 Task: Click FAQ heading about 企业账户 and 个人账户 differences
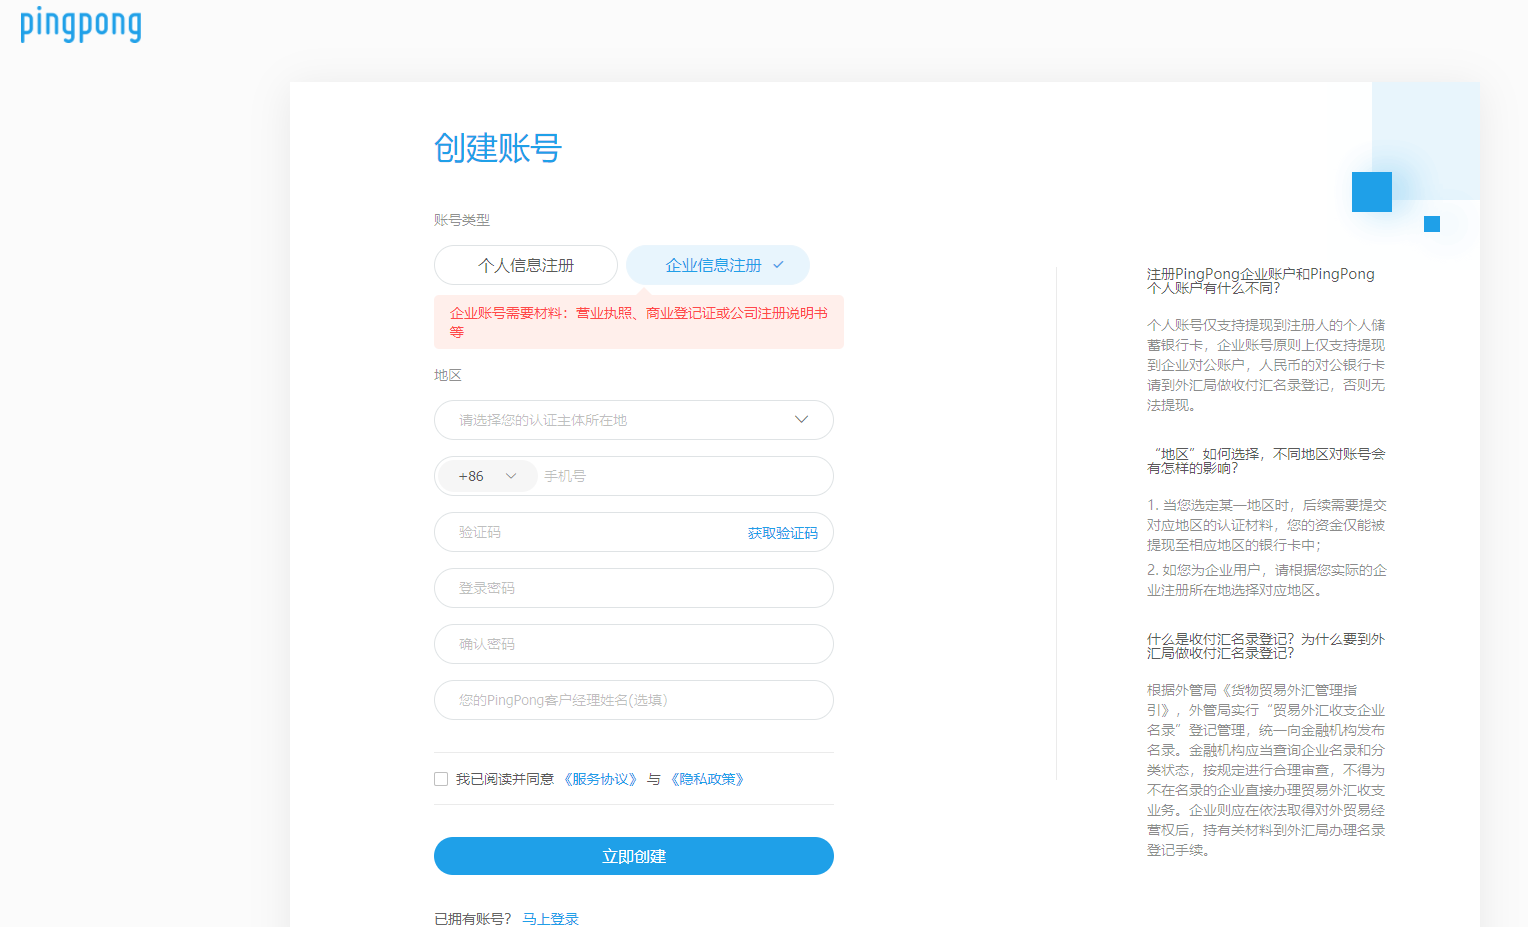click(x=1260, y=281)
